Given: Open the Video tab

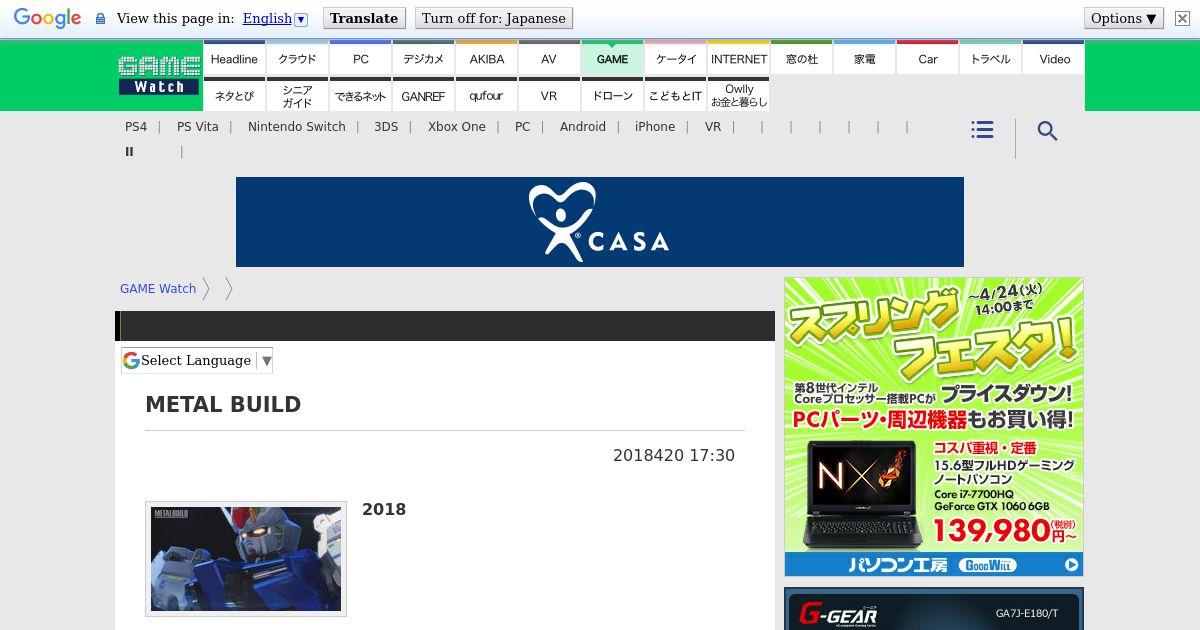Looking at the screenshot, I should click(1054, 59).
